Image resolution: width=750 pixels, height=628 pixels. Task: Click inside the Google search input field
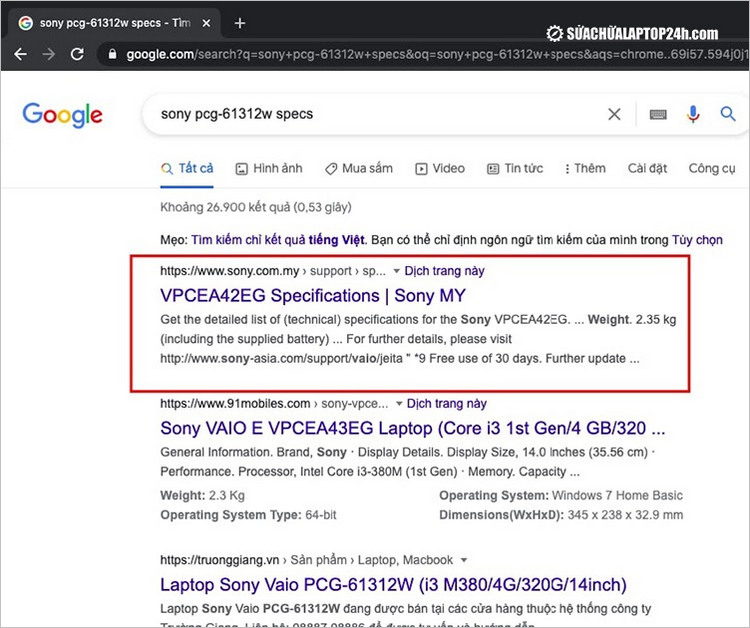coord(373,114)
